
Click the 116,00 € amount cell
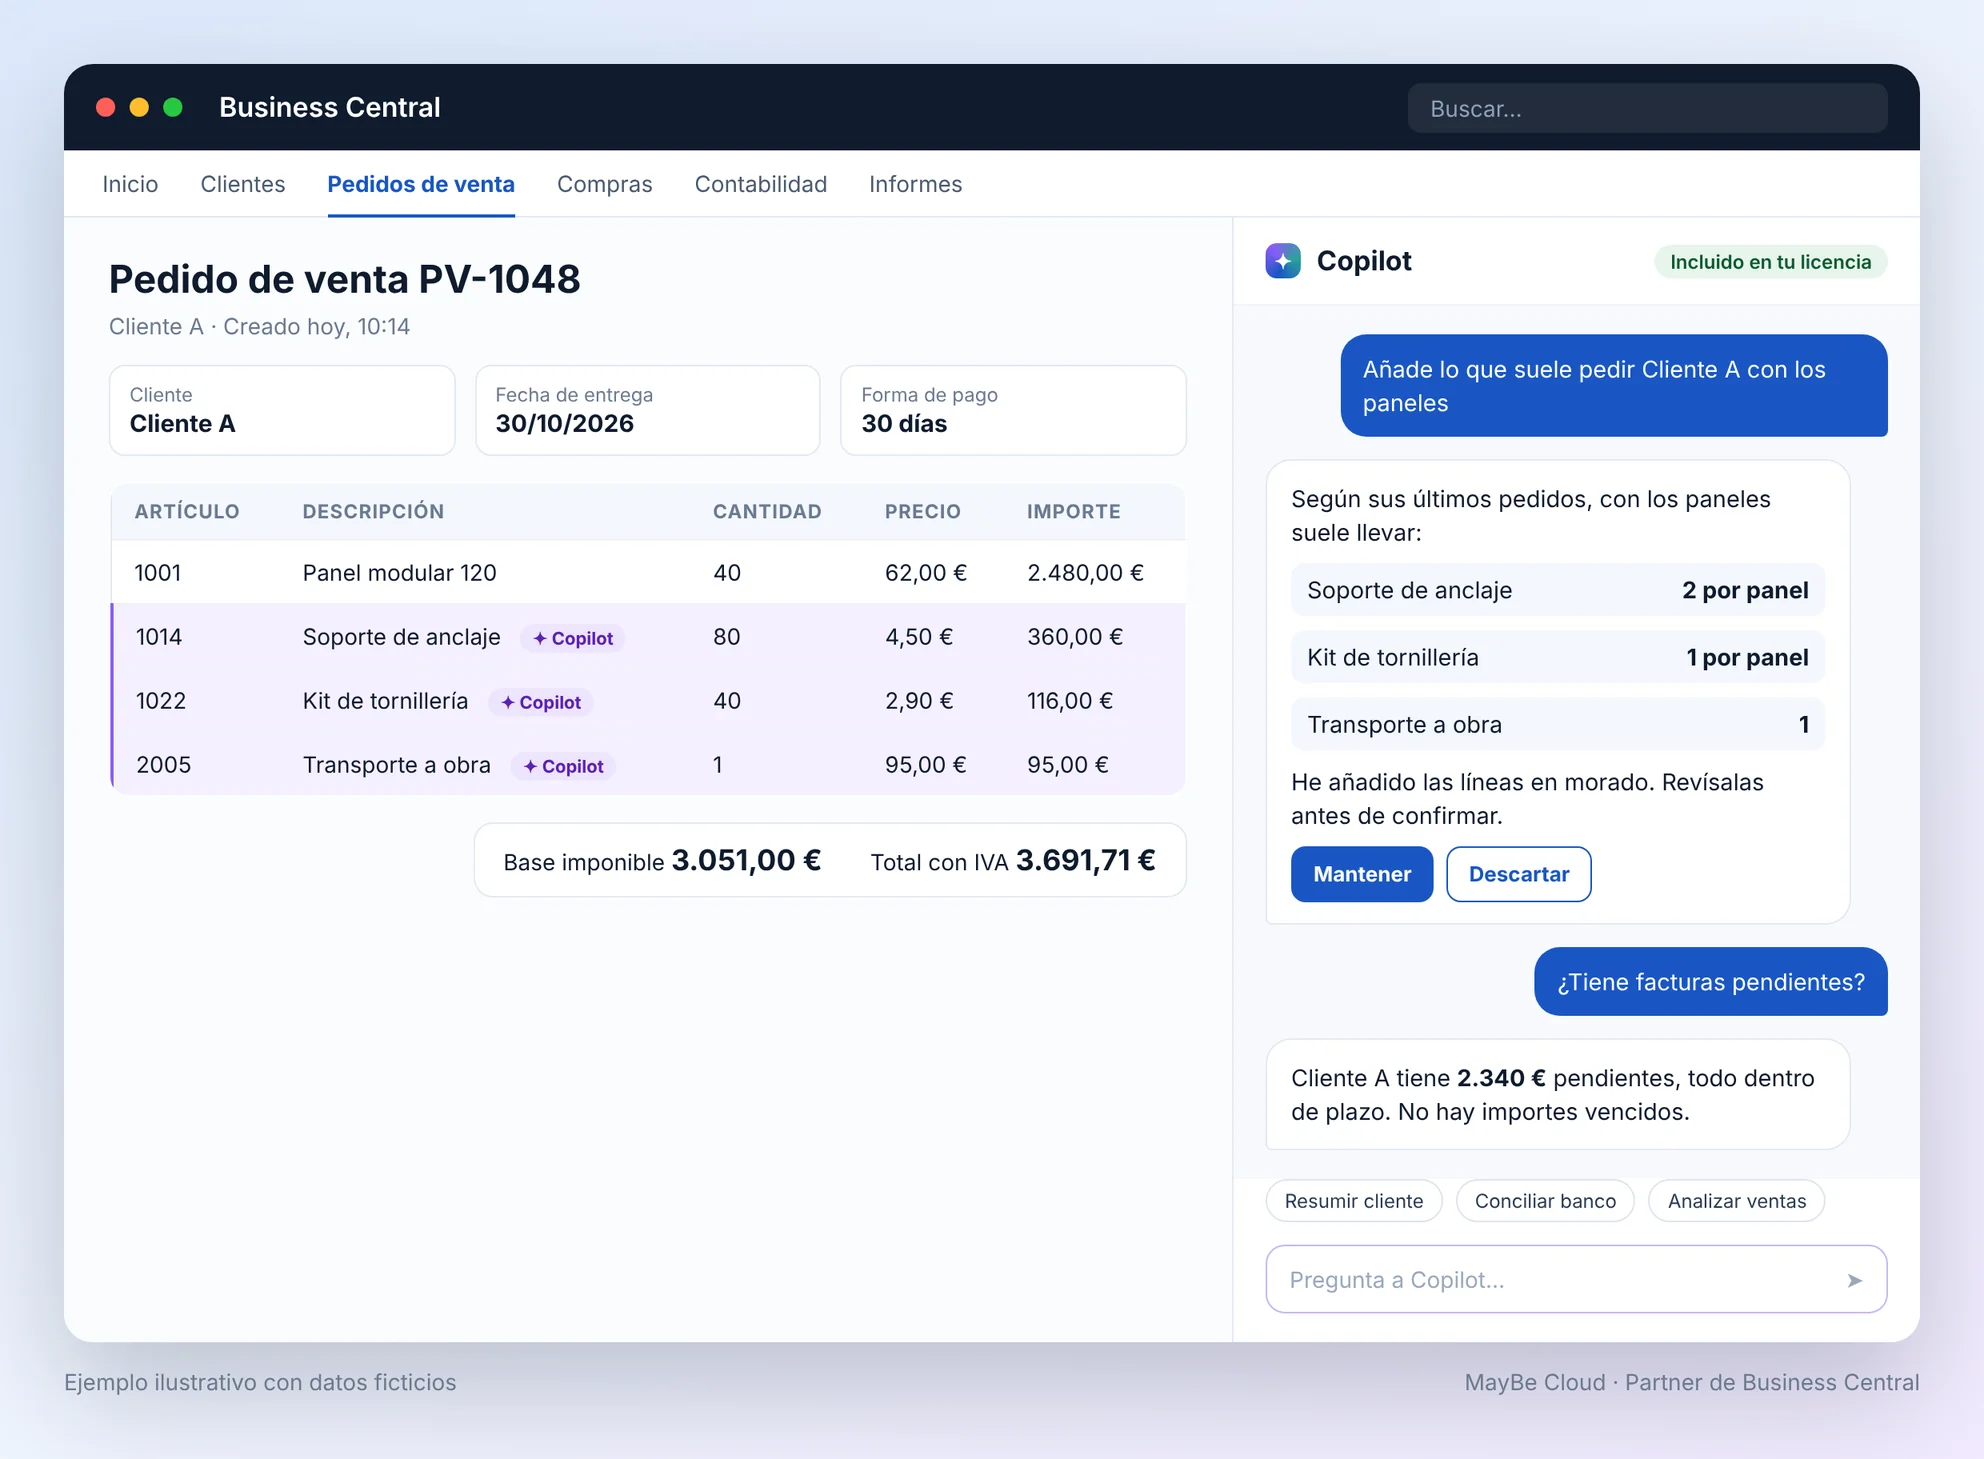[1070, 701]
